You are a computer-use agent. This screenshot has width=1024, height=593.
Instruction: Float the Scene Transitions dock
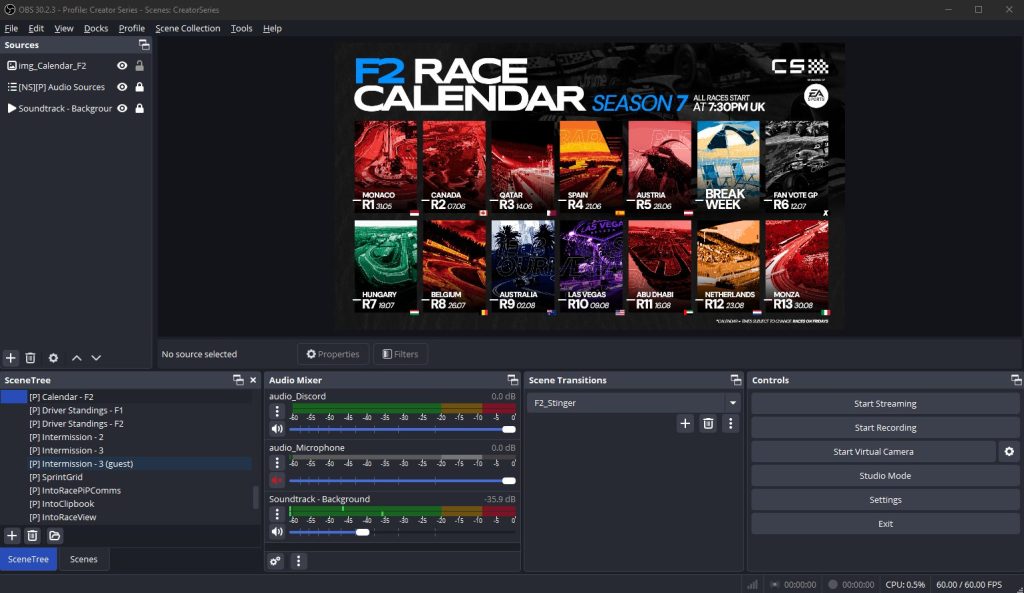[736, 380]
